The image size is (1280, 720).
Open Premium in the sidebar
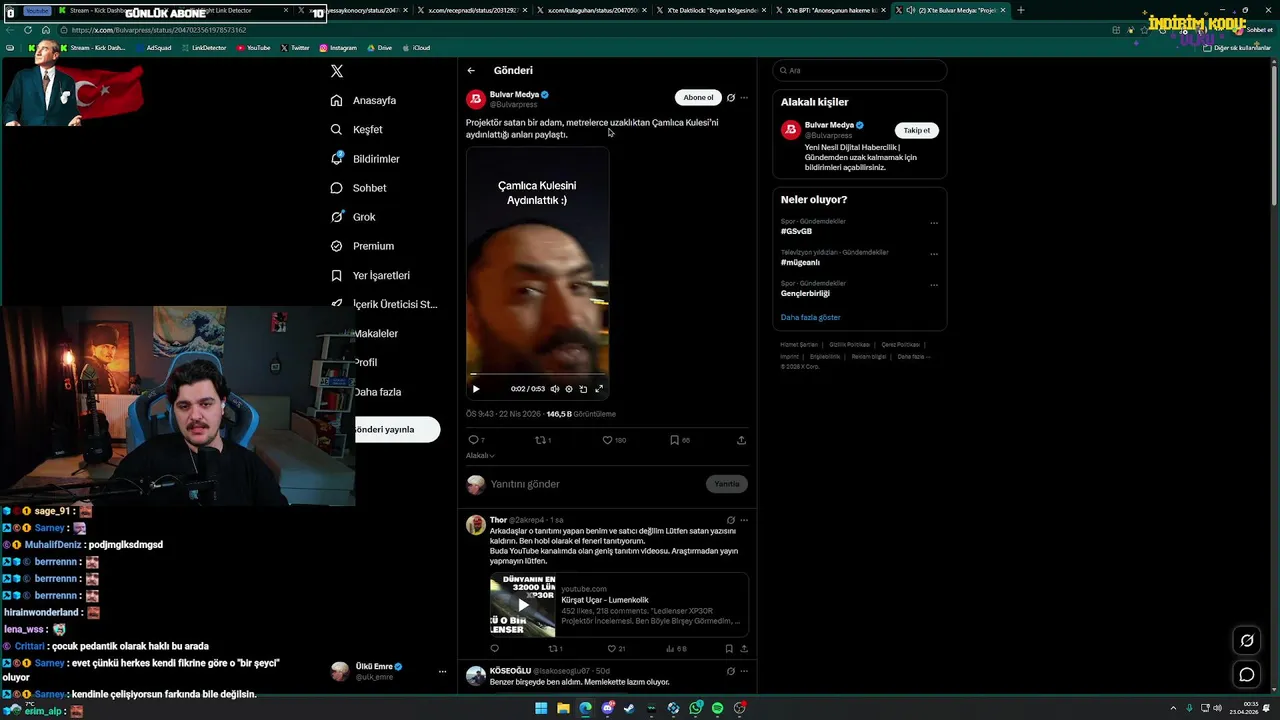(x=362, y=246)
